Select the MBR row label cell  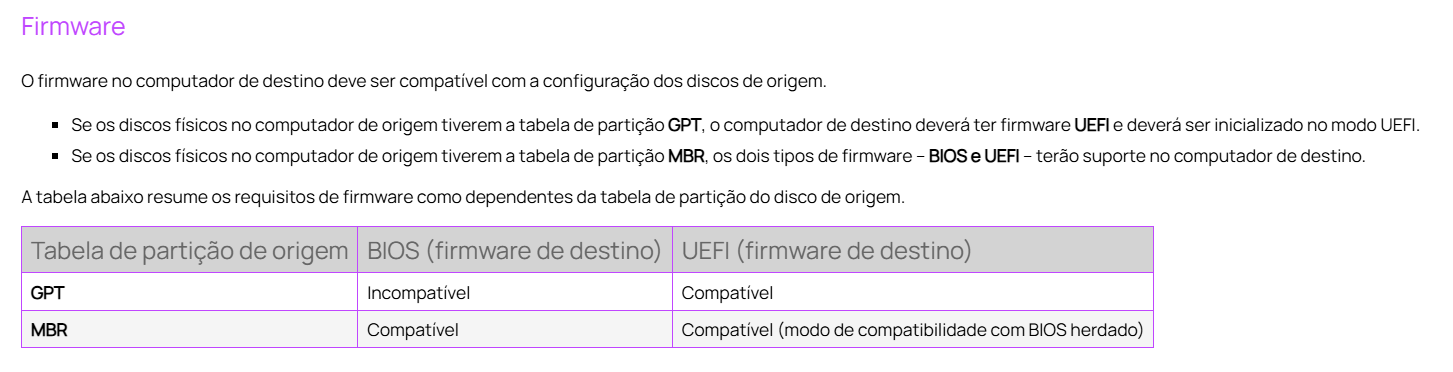pos(189,329)
